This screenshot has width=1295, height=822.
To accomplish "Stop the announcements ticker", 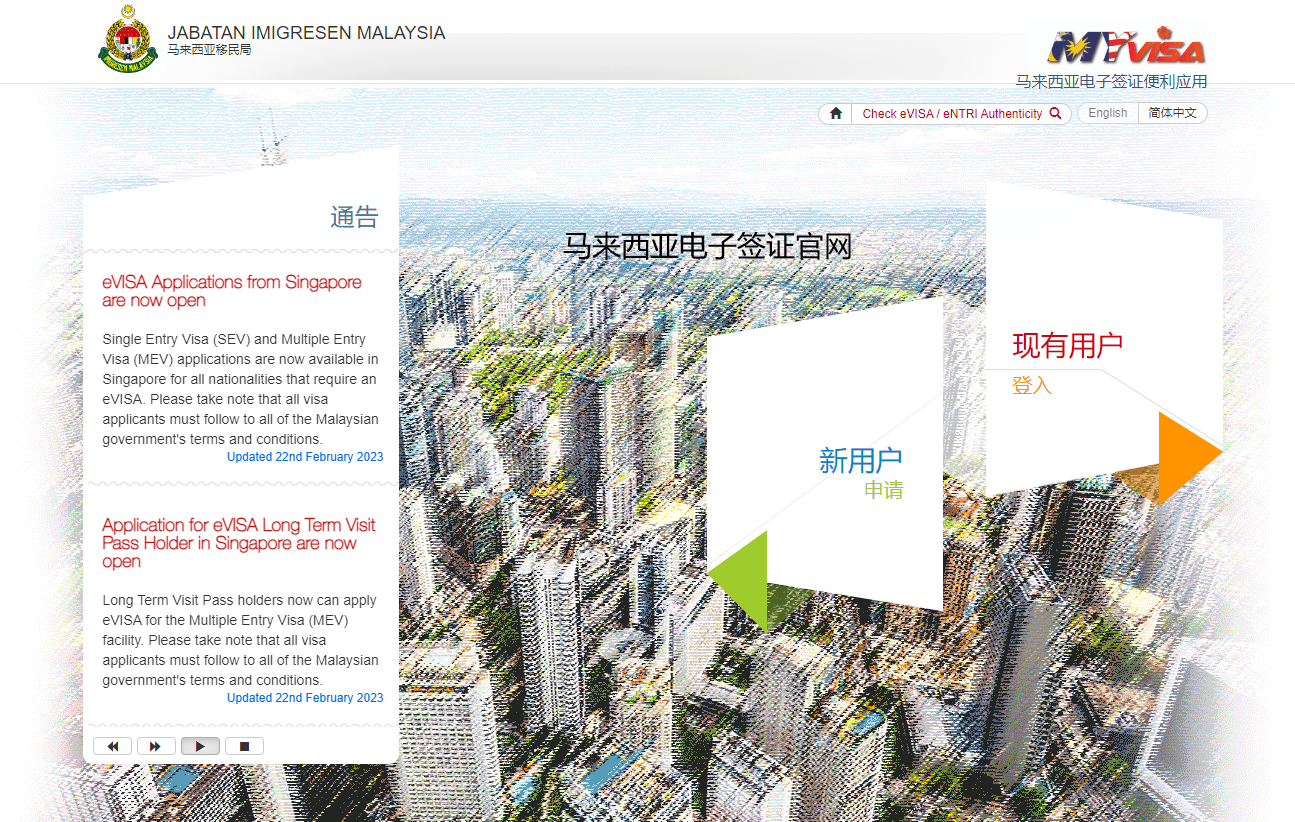I will pyautogui.click(x=244, y=746).
